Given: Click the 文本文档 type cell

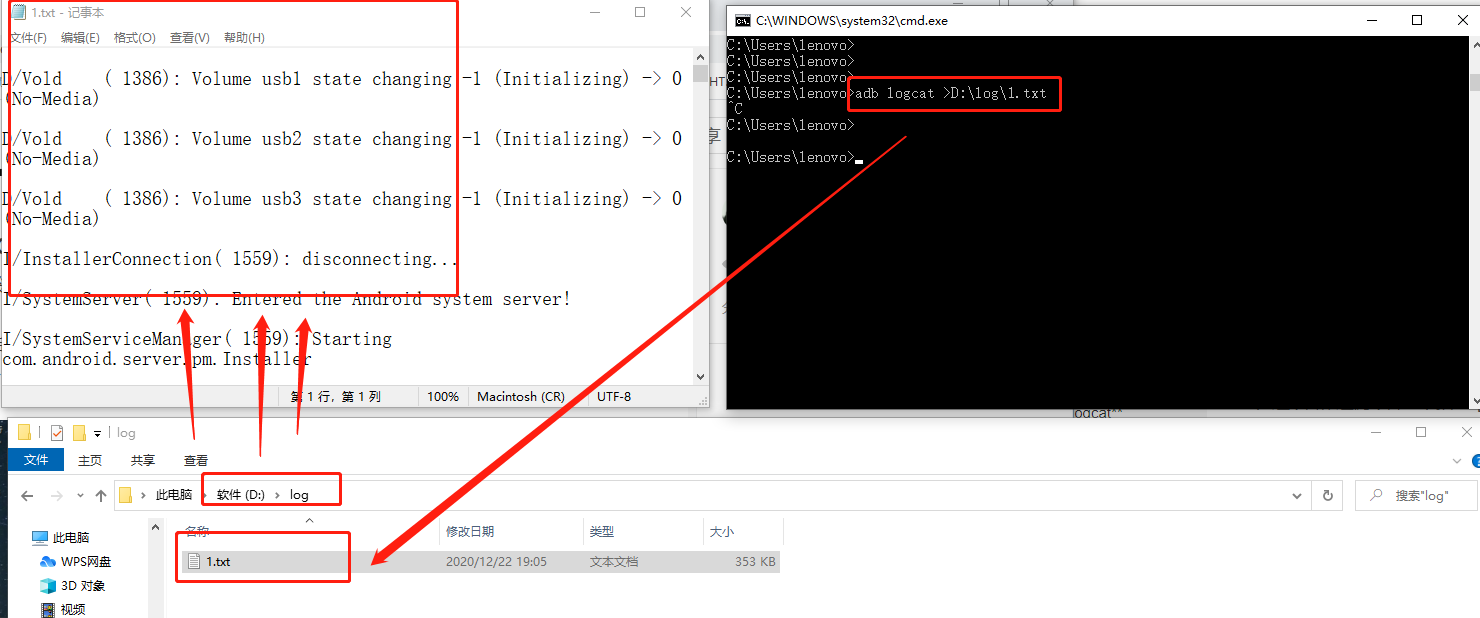Looking at the screenshot, I should [x=614, y=562].
